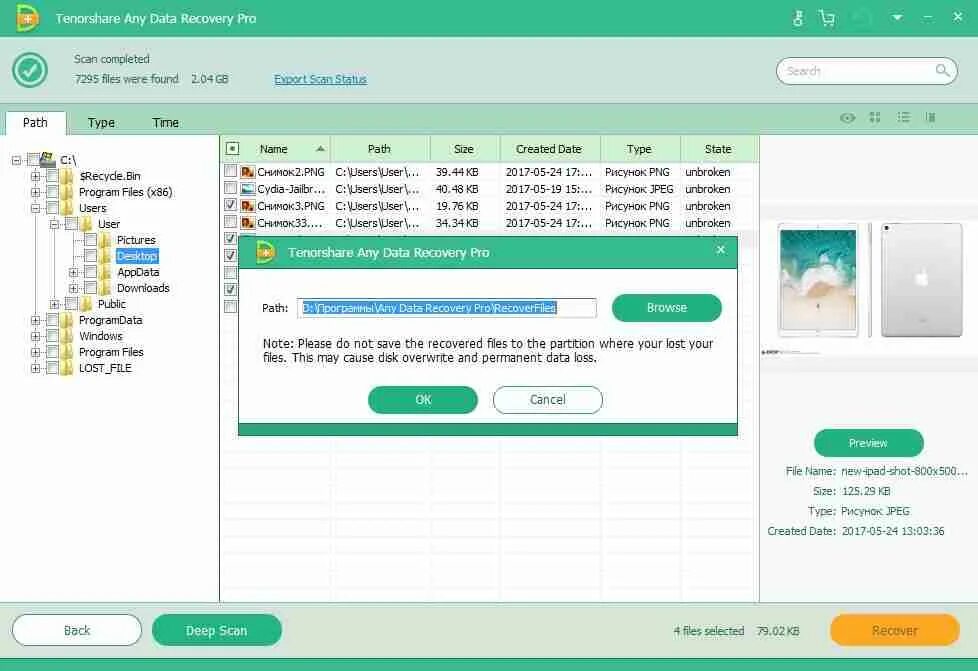Check the Downloads folder checkbox

[90, 288]
